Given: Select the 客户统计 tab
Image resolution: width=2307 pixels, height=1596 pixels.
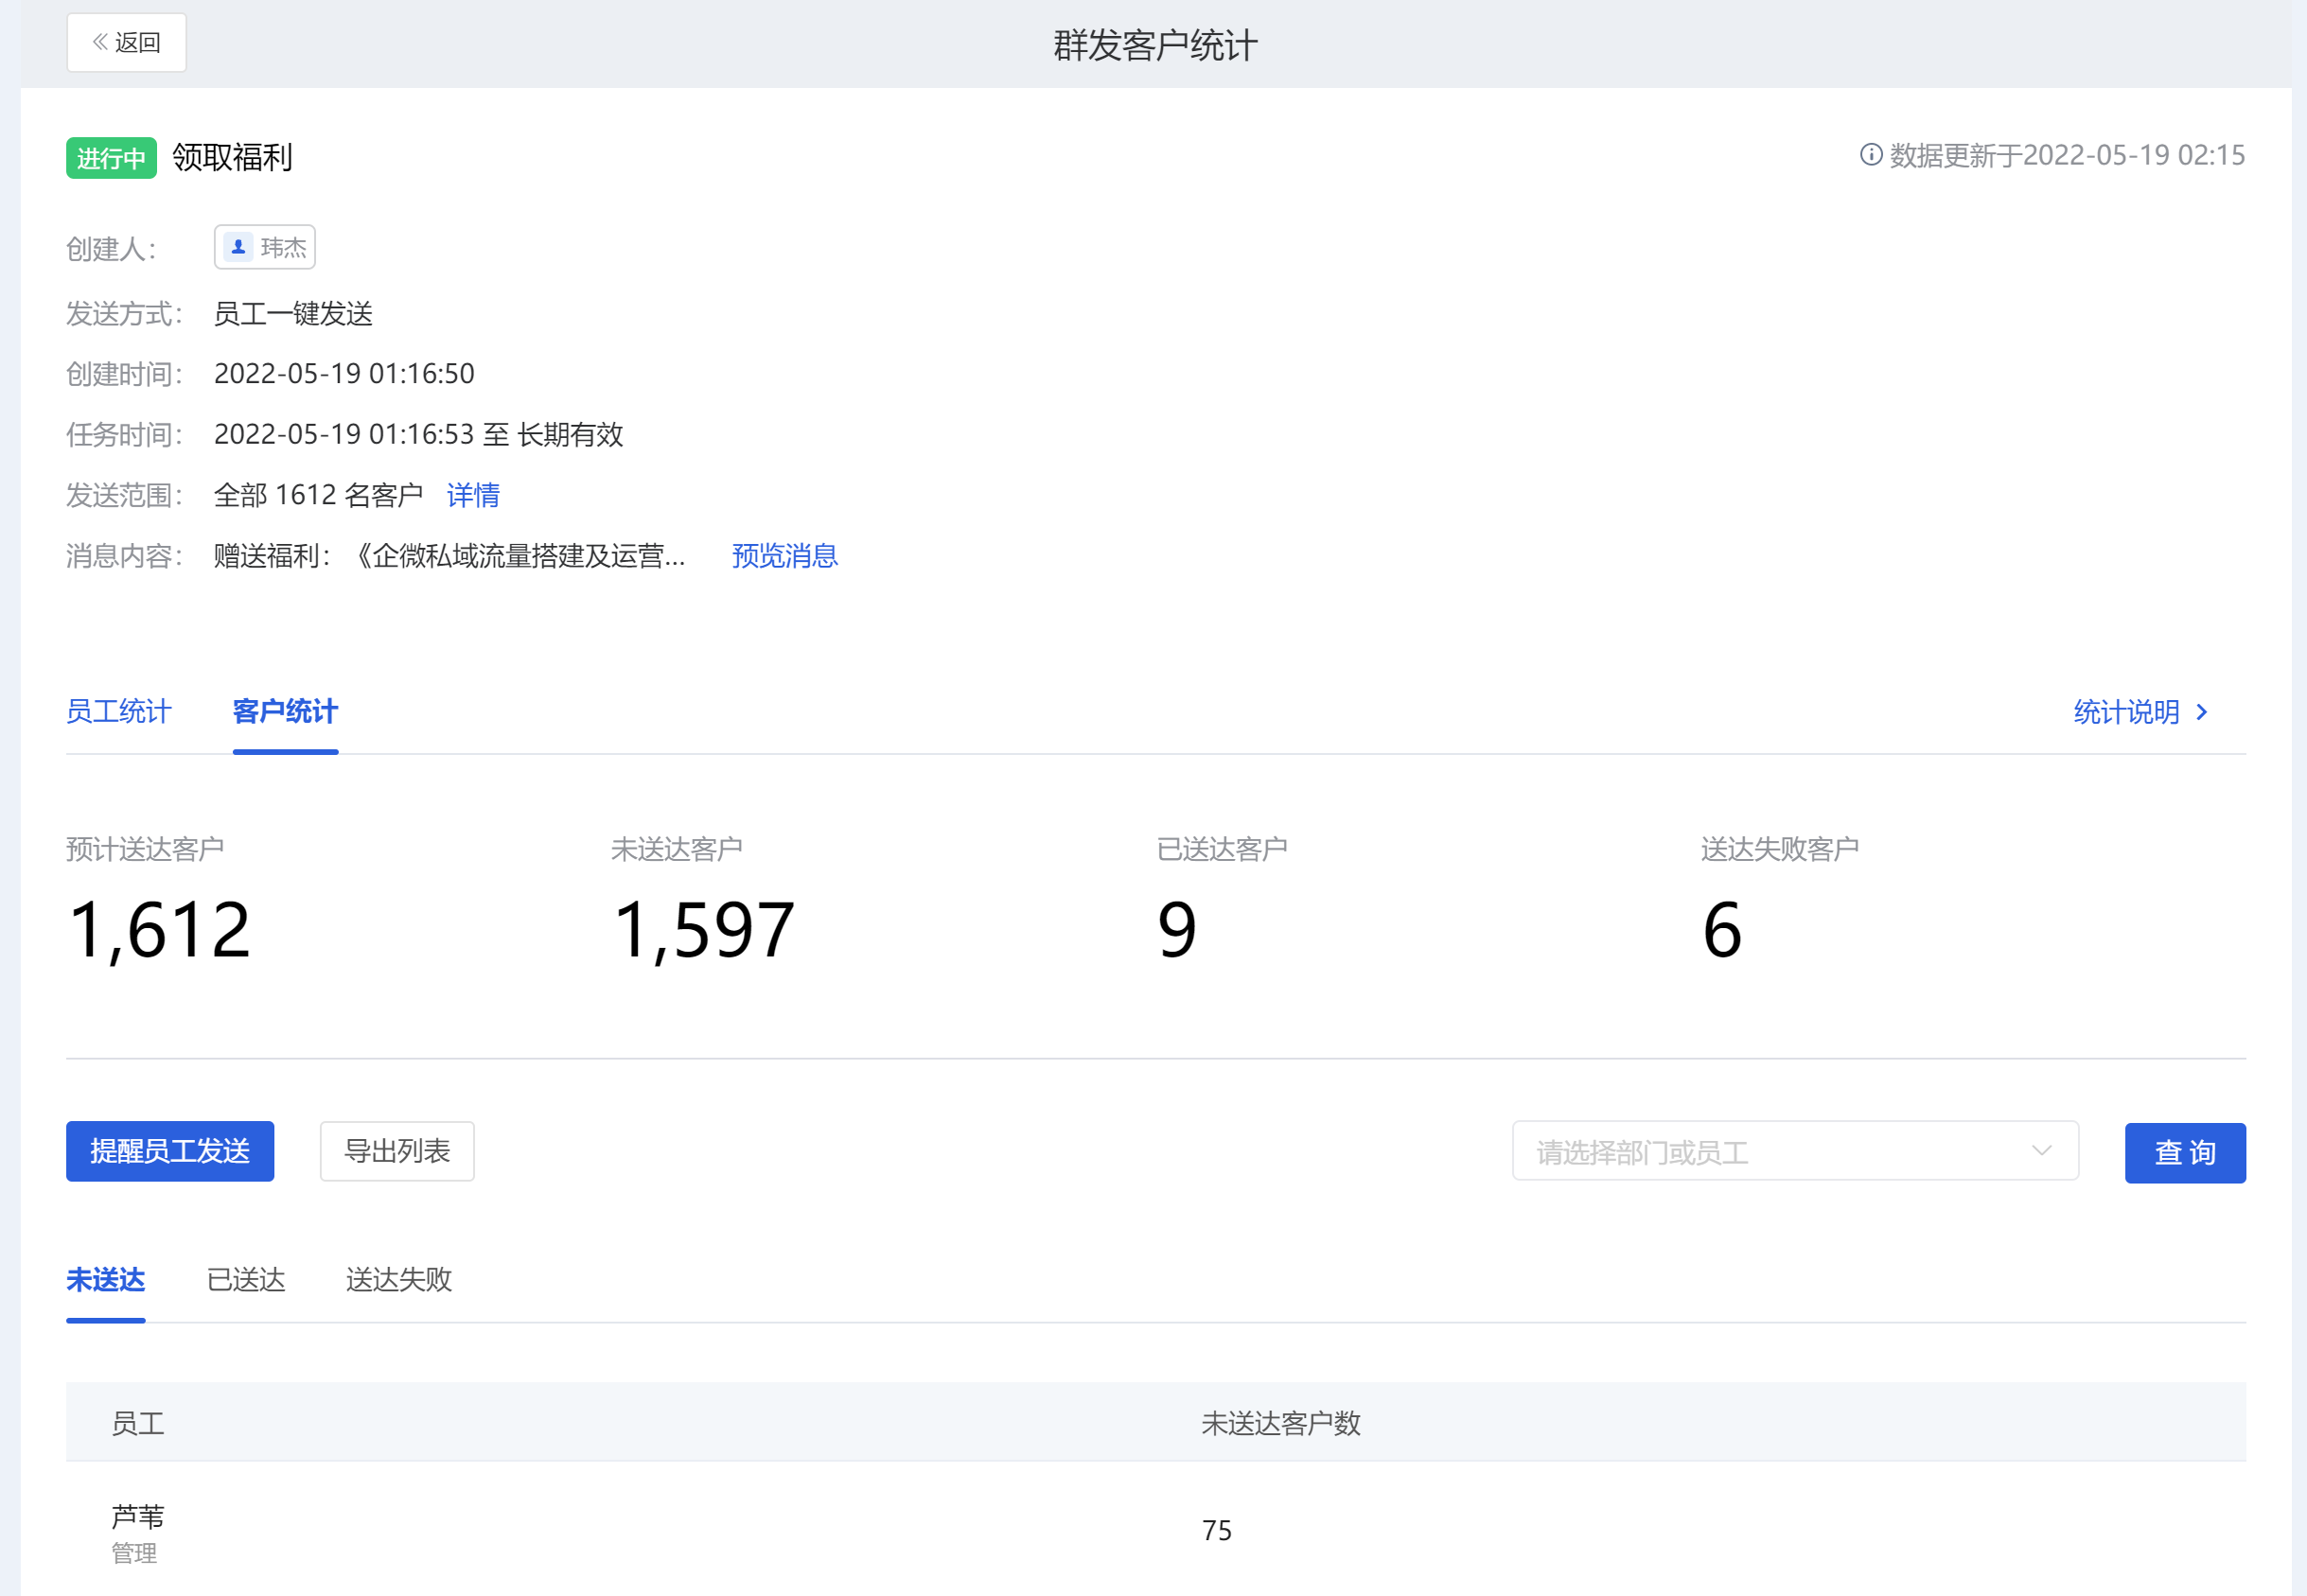Looking at the screenshot, I should 285,712.
